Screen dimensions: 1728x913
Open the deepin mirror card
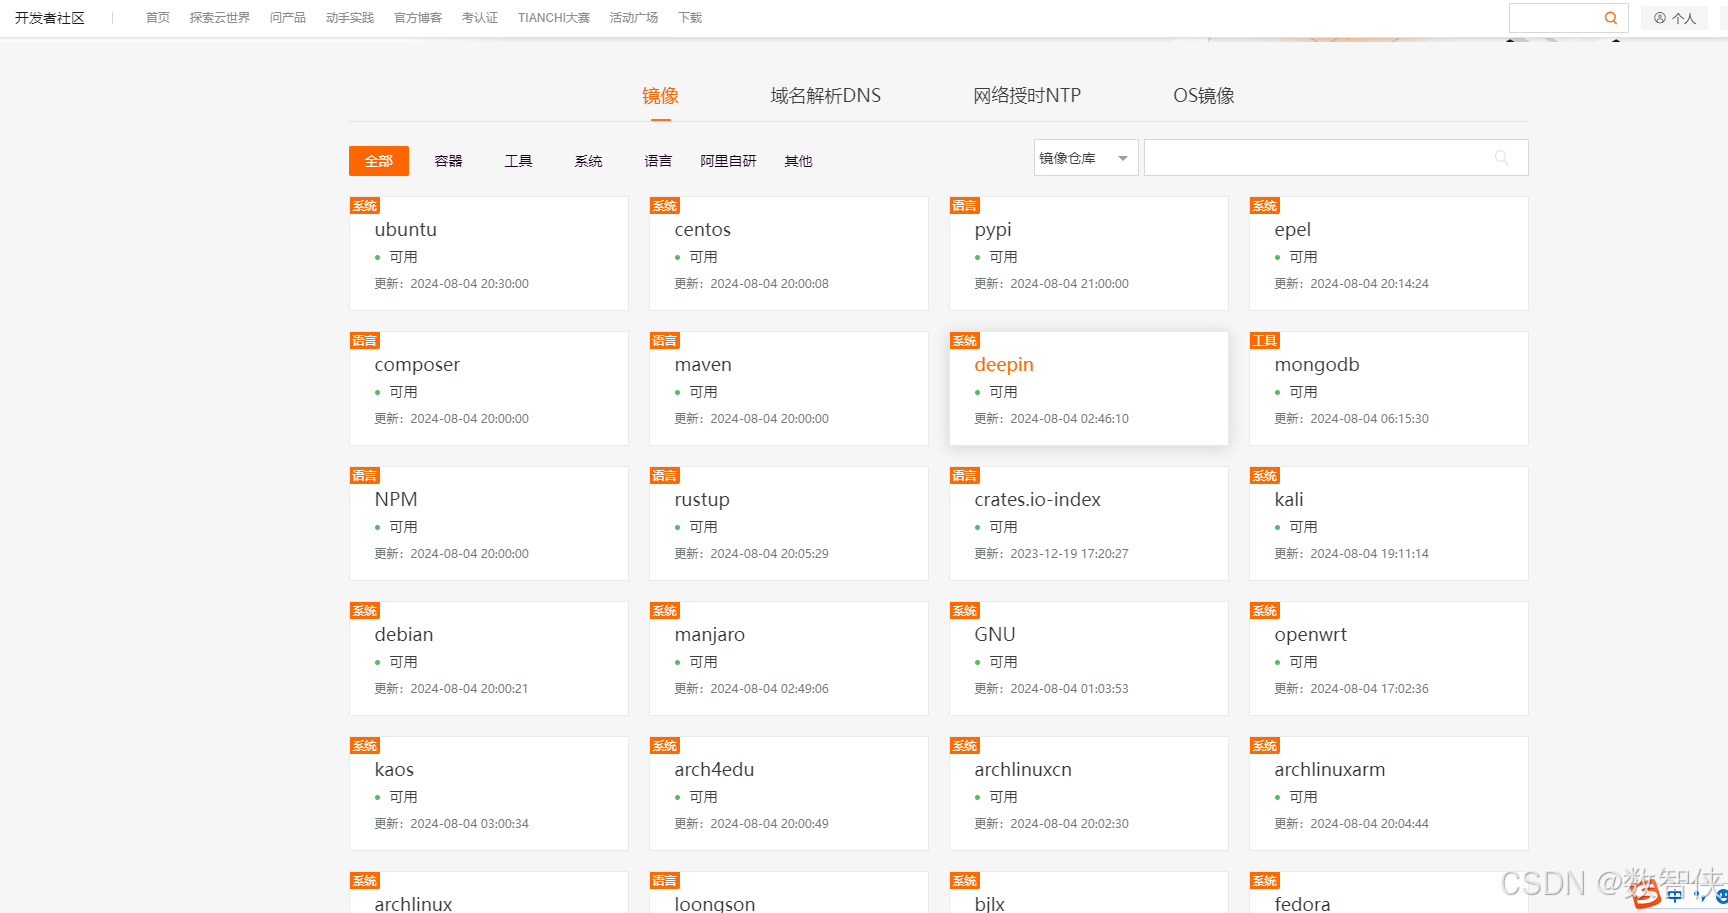pos(1089,388)
